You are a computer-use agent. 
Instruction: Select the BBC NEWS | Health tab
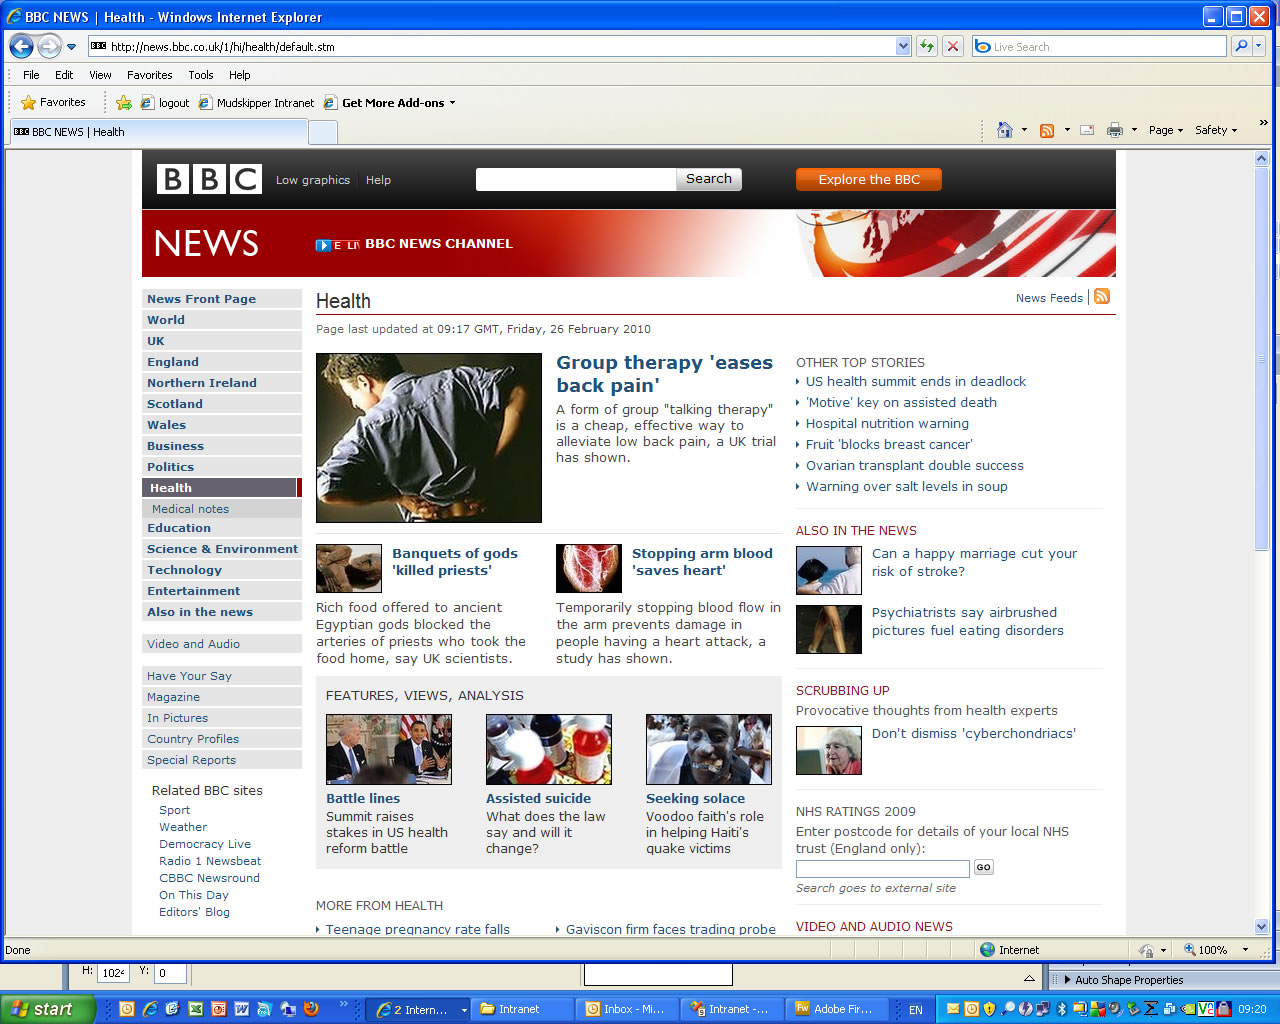click(x=158, y=132)
